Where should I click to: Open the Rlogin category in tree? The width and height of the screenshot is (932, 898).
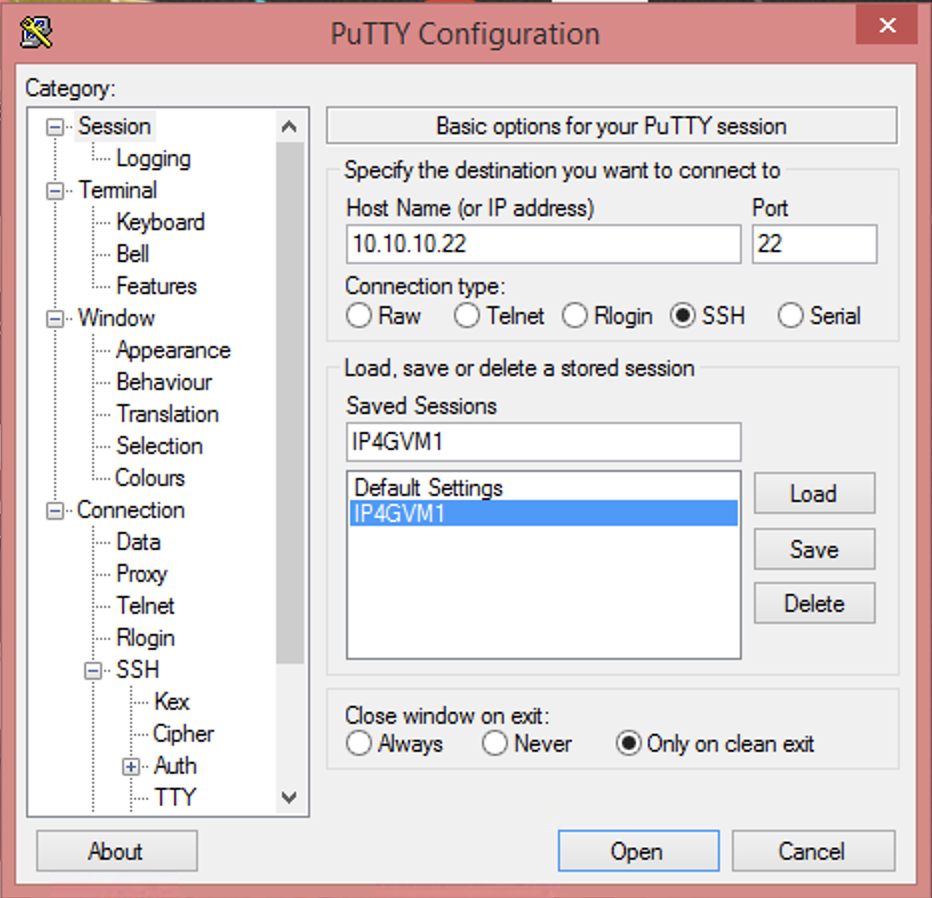pyautogui.click(x=146, y=638)
